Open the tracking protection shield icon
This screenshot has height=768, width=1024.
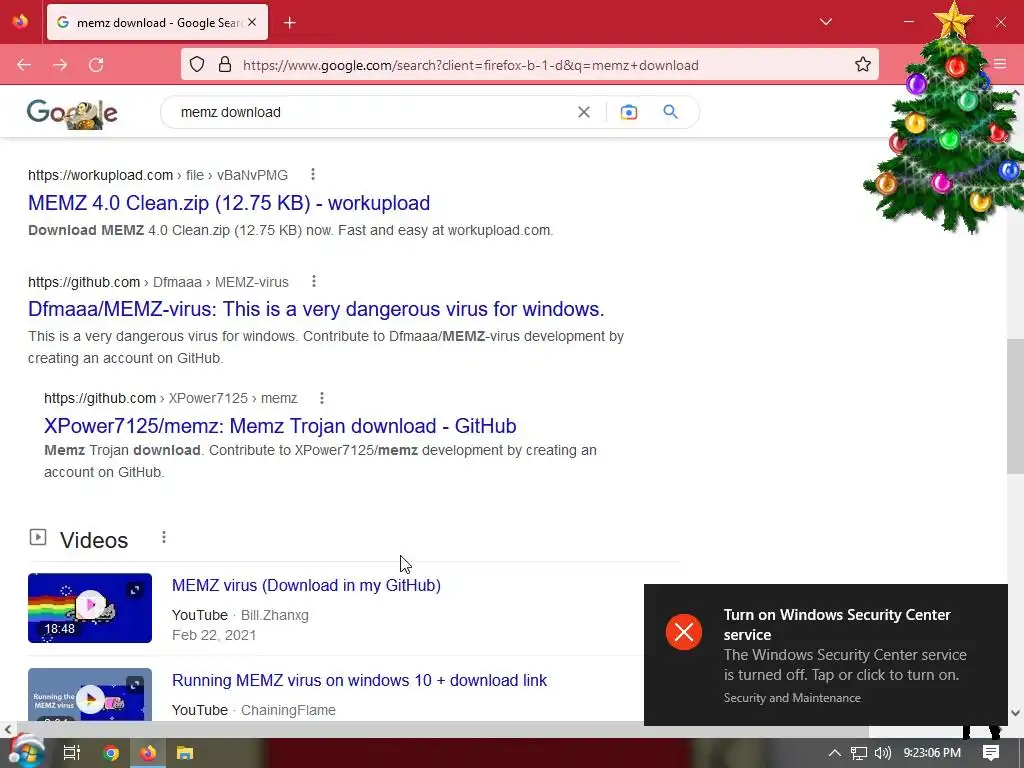click(197, 65)
